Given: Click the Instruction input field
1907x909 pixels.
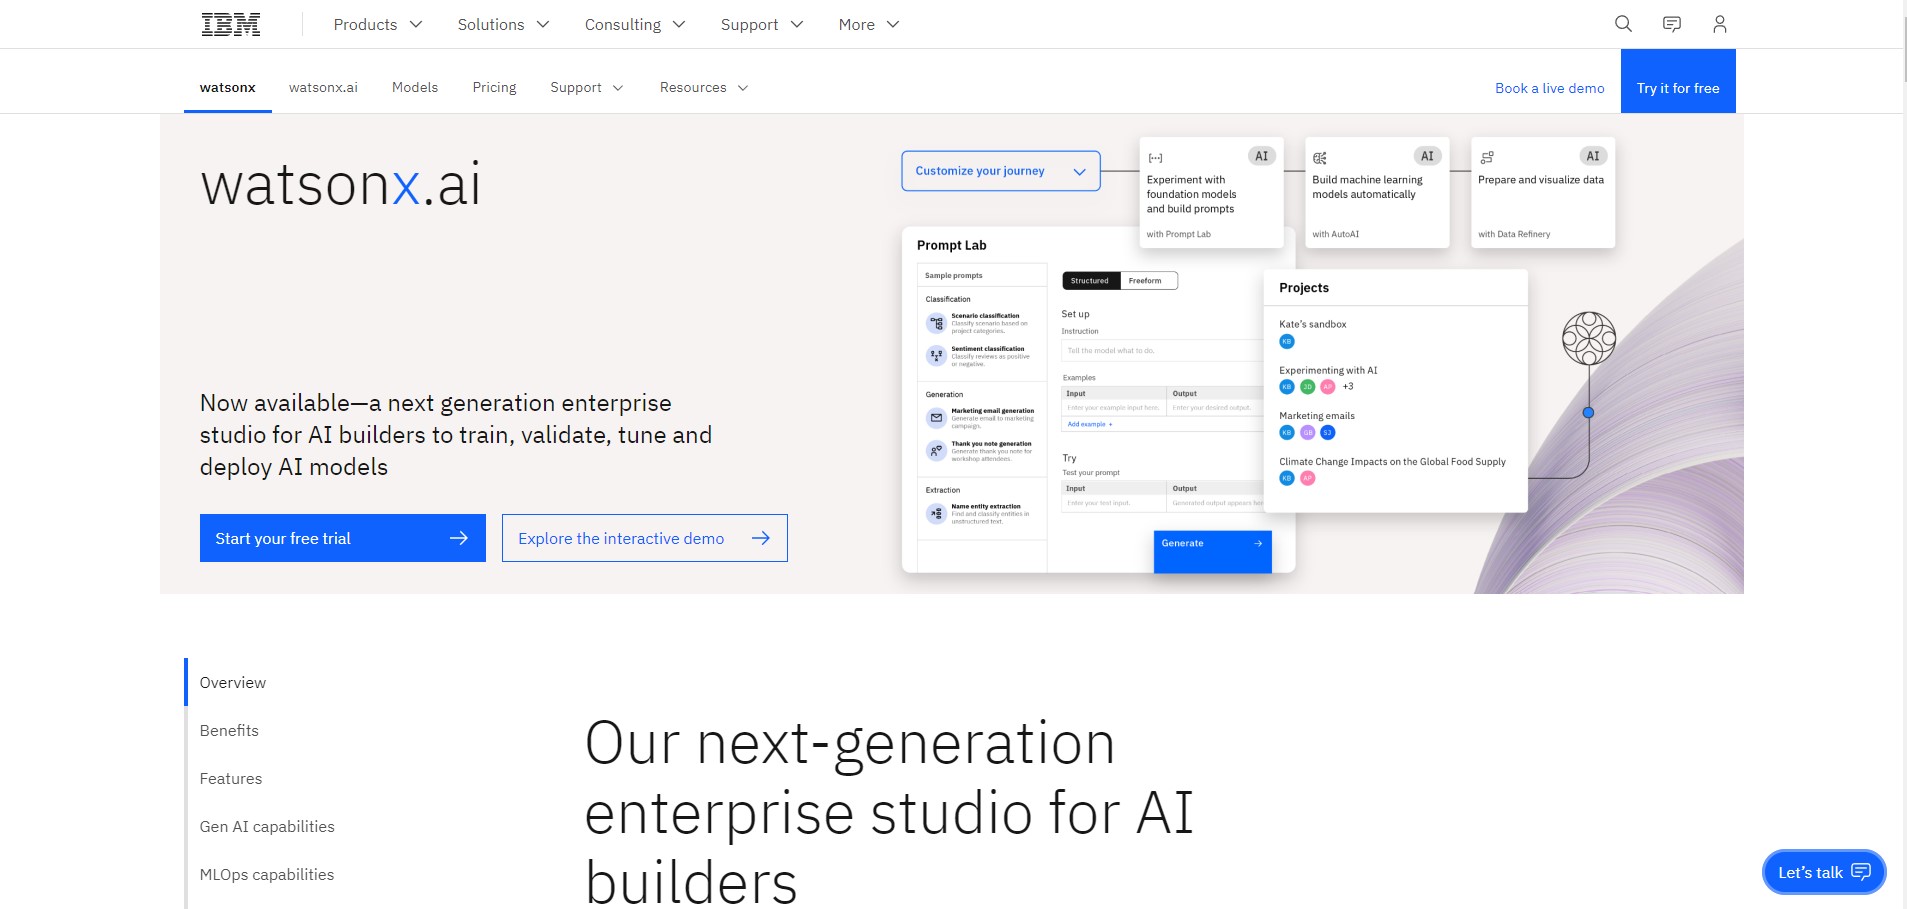Looking at the screenshot, I should coord(1162,351).
